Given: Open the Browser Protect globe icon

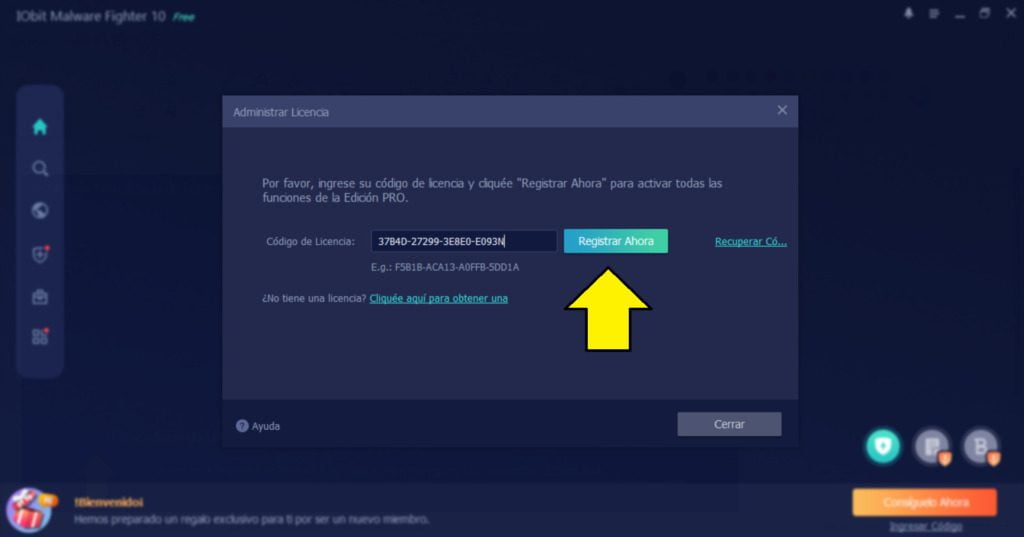Looking at the screenshot, I should (40, 210).
